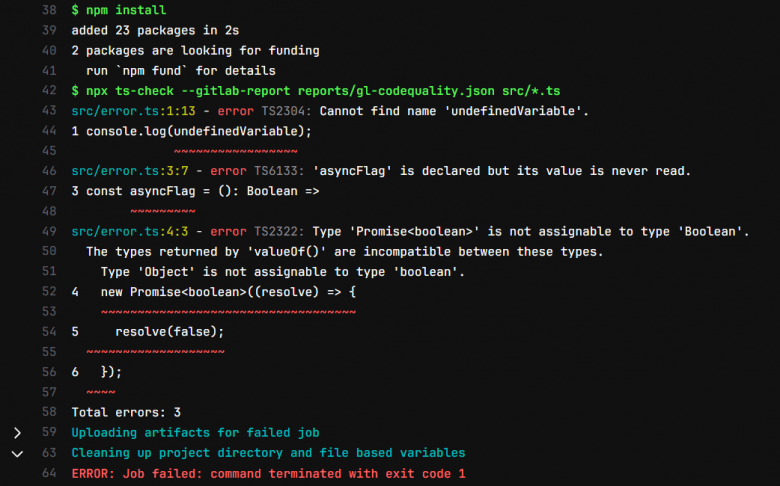
Task: Click 'Cleaning up project directory' section header
Action: pyautogui.click(x=268, y=453)
